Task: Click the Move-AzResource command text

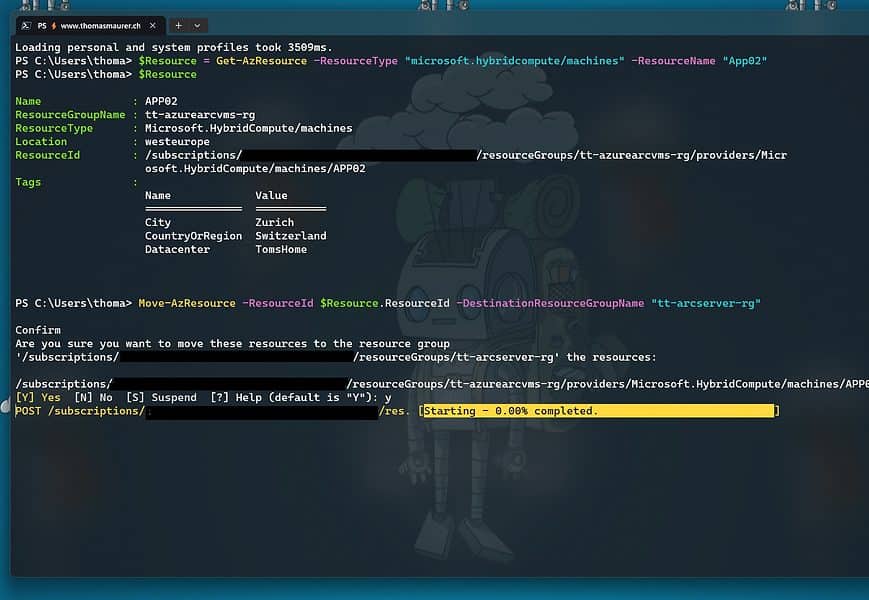Action: 187,304
